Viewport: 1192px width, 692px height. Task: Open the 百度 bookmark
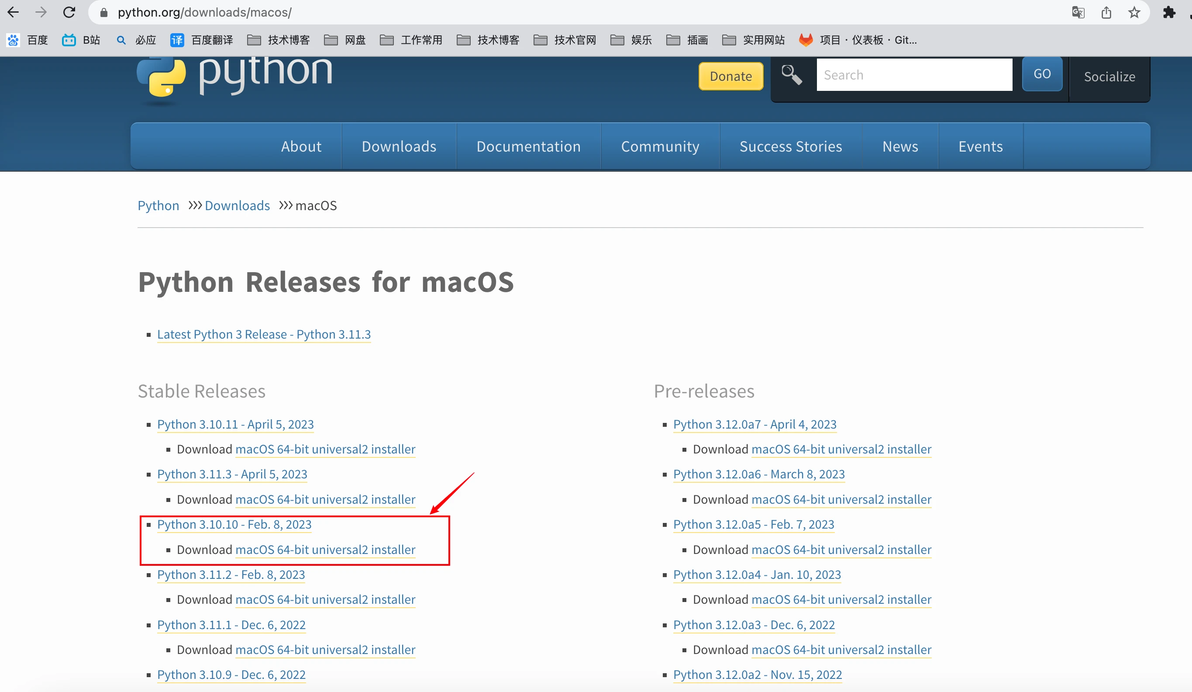click(27, 40)
